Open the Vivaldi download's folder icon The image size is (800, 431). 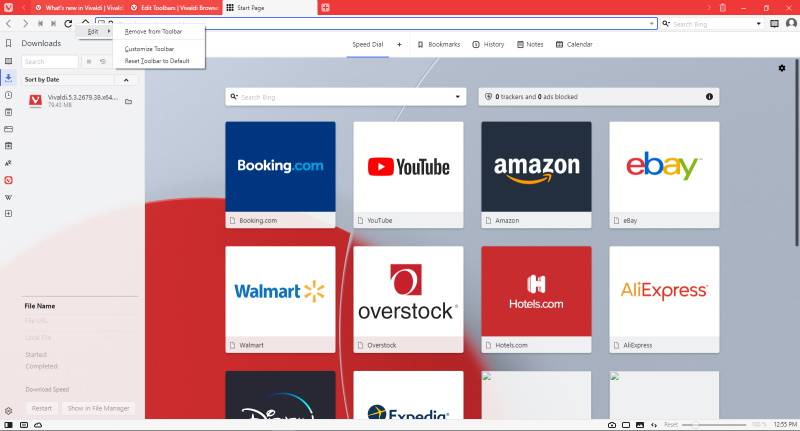pyautogui.click(x=129, y=102)
